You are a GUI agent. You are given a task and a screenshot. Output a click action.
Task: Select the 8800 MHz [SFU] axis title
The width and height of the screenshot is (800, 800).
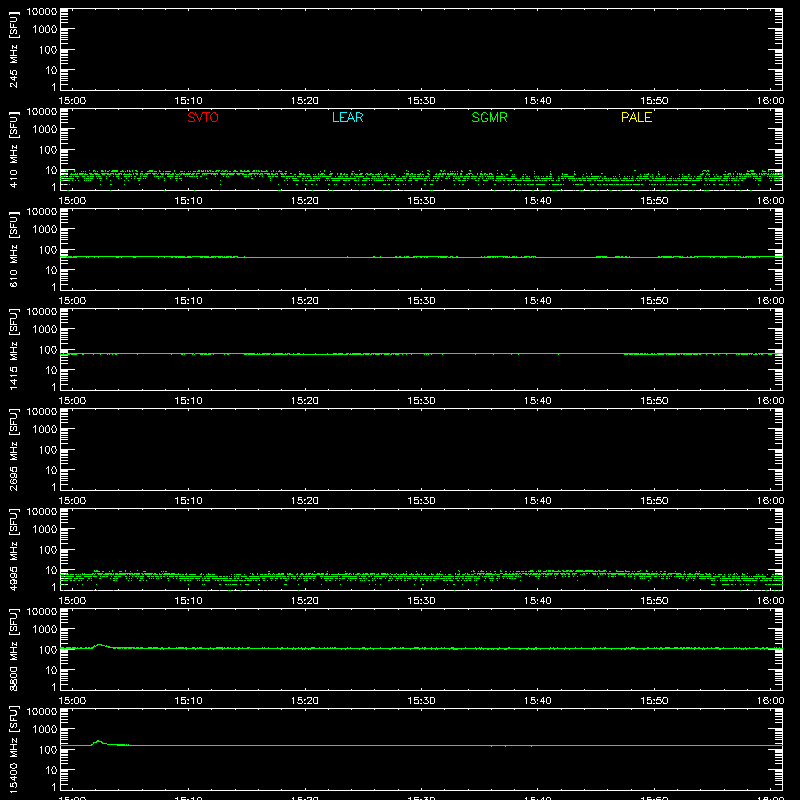[x=13, y=650]
